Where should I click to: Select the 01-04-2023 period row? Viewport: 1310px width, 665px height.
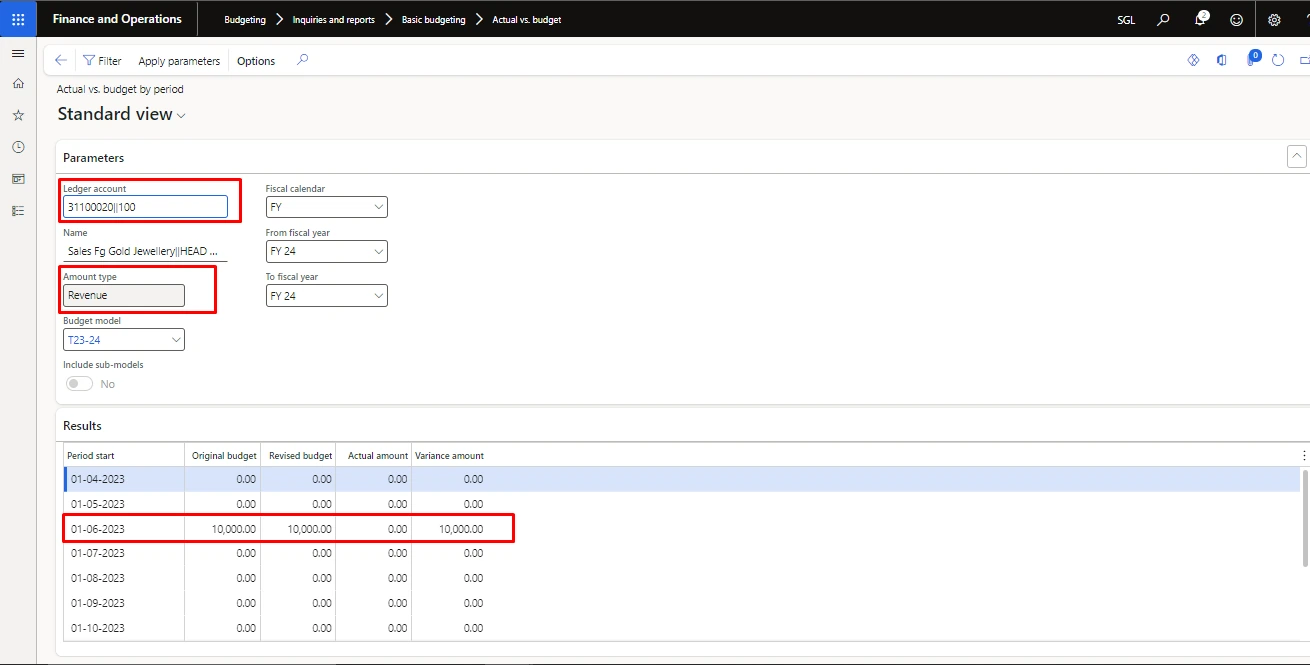(681, 479)
